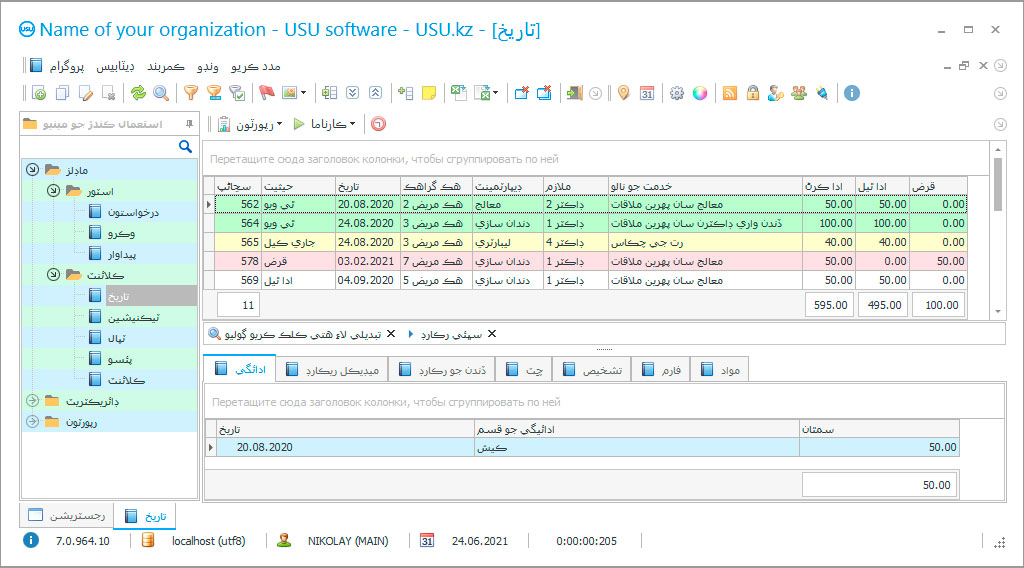Switch to the مواد tab
This screenshot has width=1024, height=568.
coord(720,370)
